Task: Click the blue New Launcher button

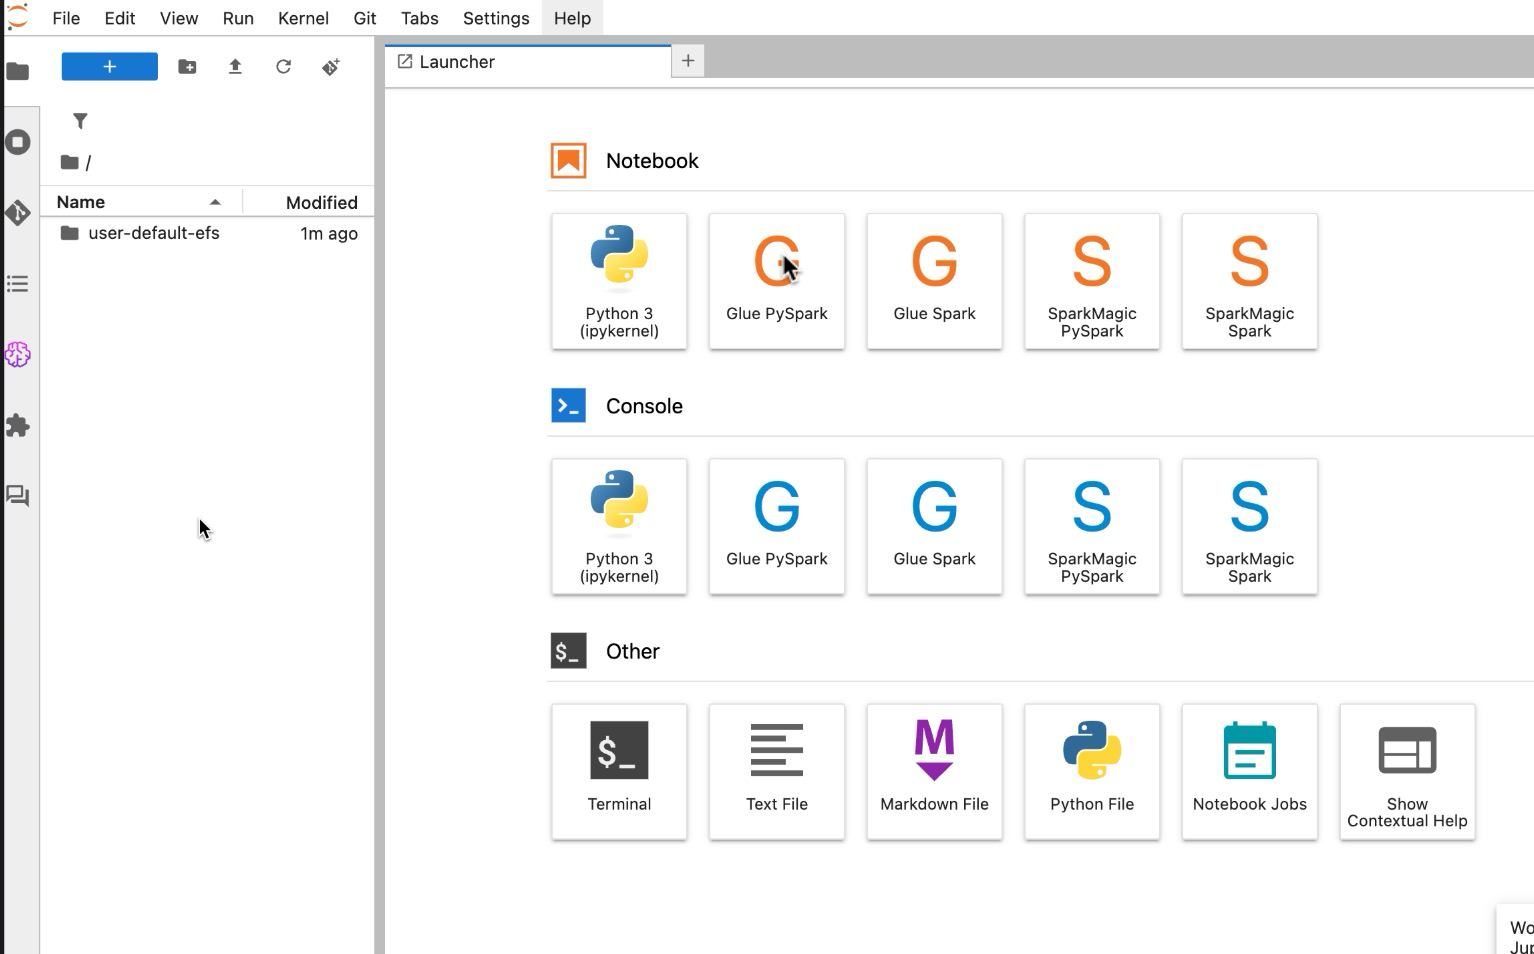Action: click(110, 67)
